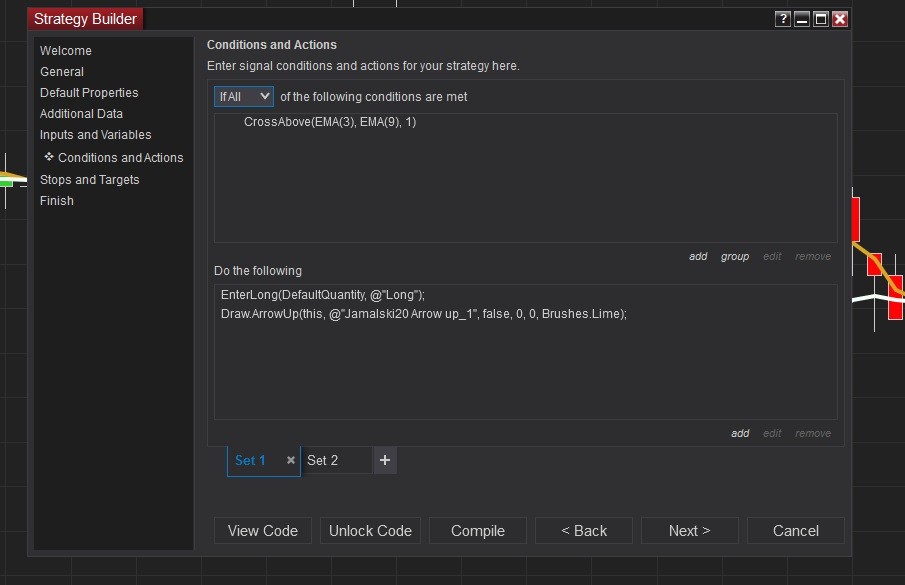Click group link under conditions list
Image resolution: width=905 pixels, height=585 pixels.
pos(735,257)
